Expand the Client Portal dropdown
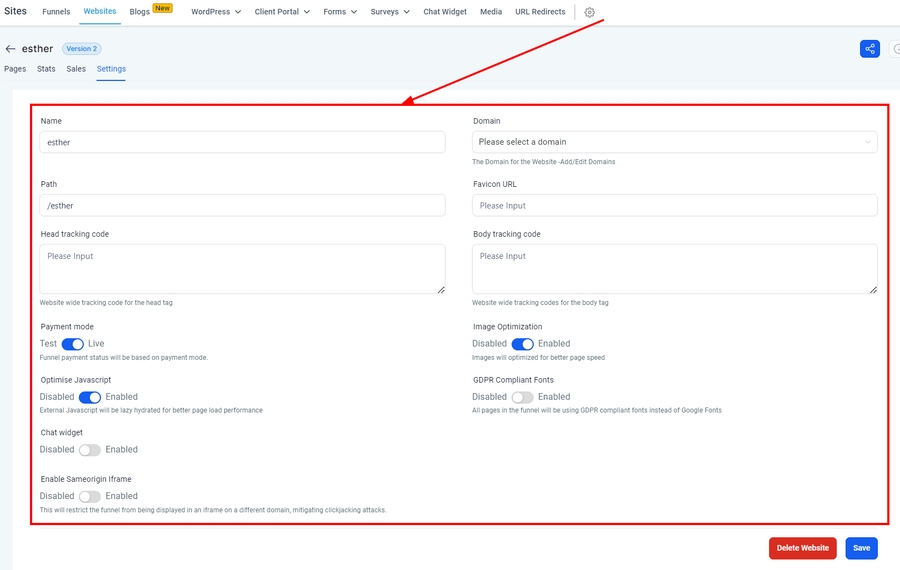900x570 pixels. point(282,12)
